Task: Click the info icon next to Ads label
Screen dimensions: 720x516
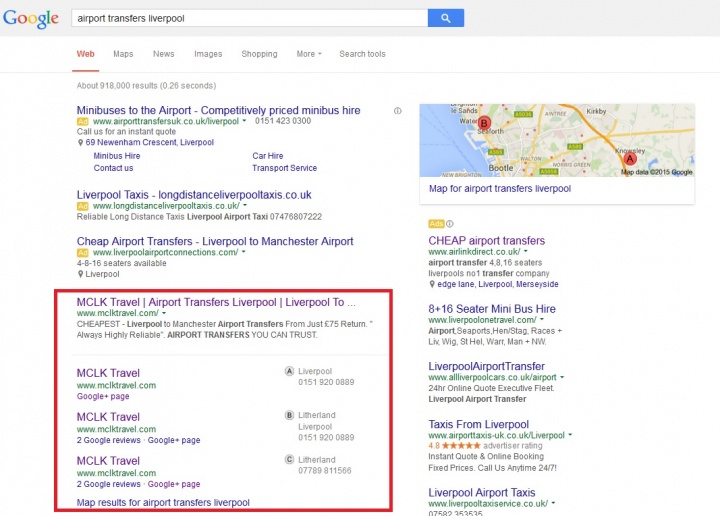Action: [450, 224]
